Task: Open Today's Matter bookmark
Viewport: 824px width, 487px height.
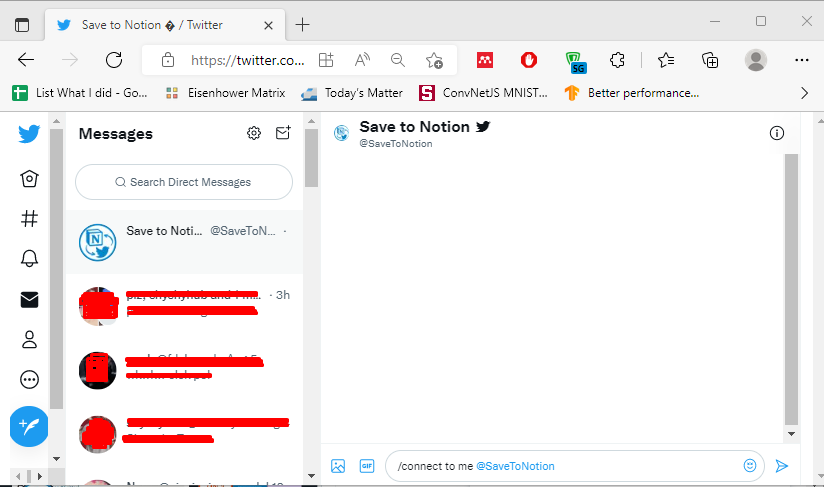Action: click(352, 93)
